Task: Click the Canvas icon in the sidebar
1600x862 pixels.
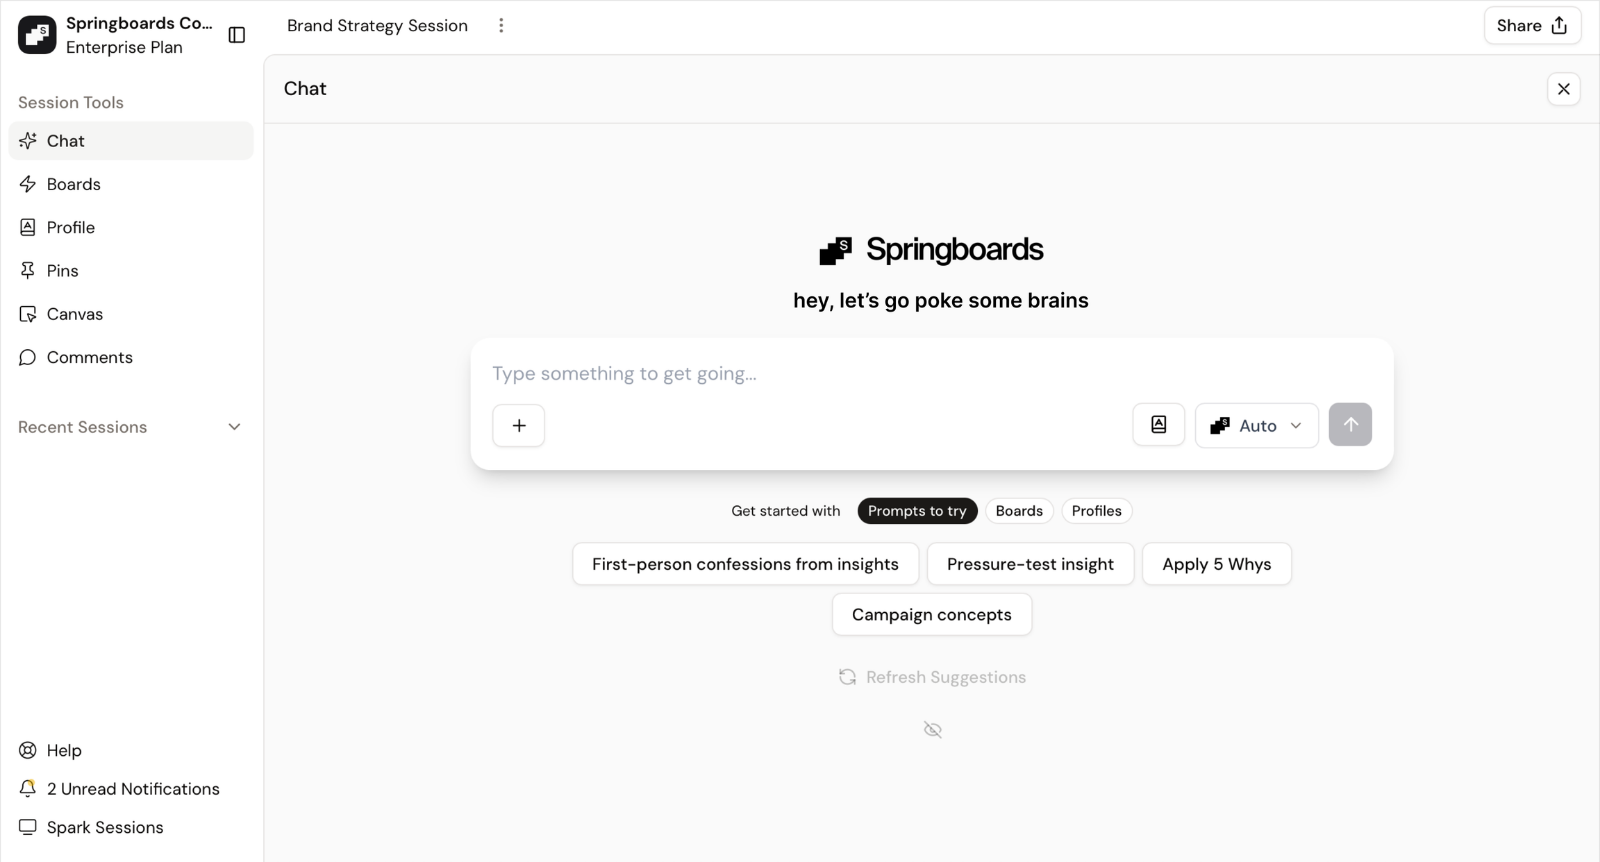Action: [28, 314]
